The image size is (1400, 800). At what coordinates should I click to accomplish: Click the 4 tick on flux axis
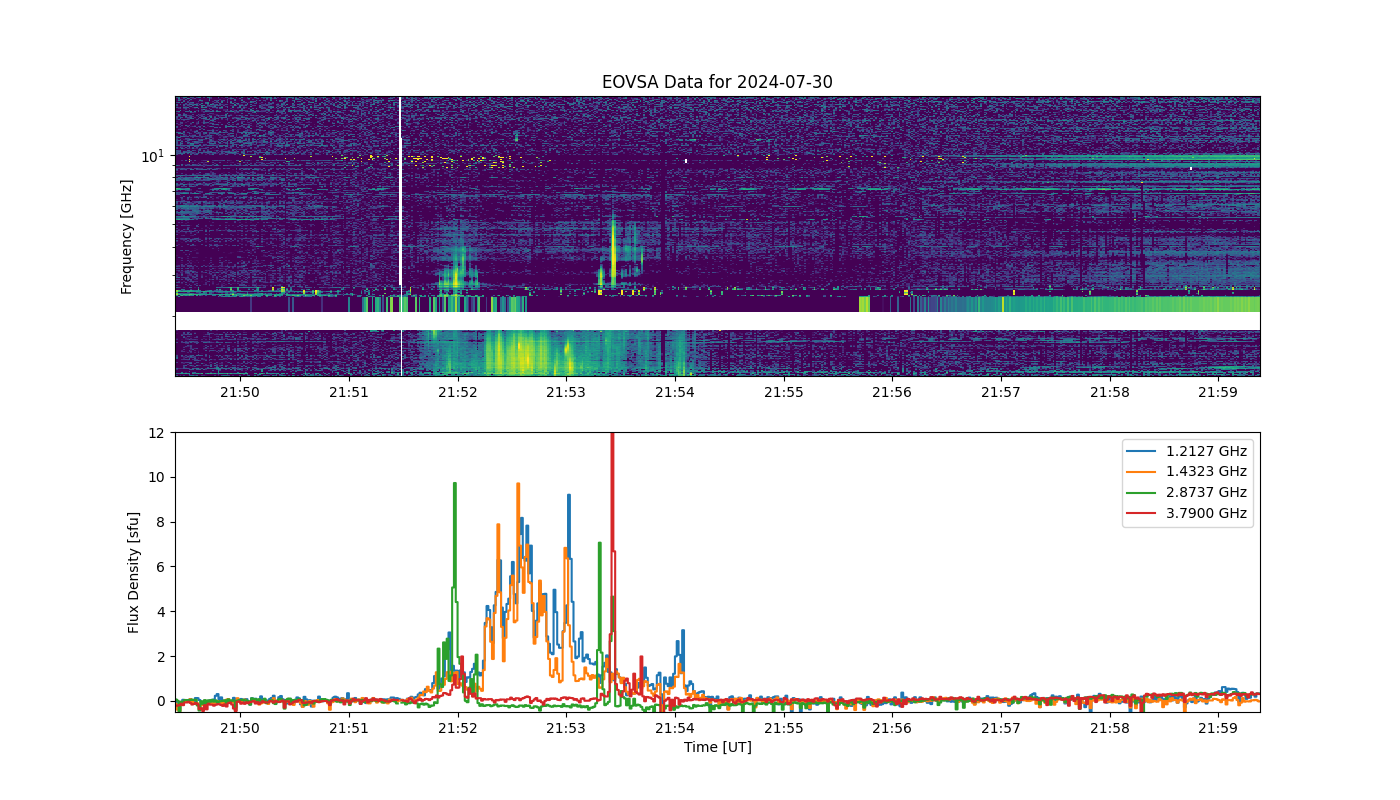click(x=160, y=612)
